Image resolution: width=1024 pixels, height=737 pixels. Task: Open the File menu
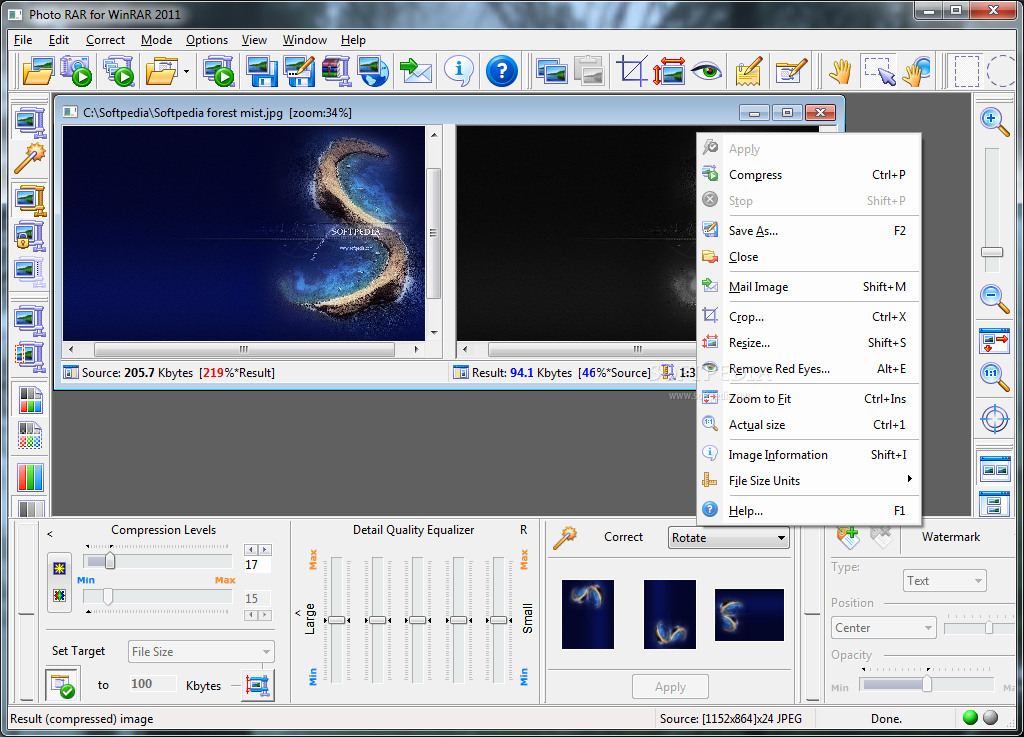coord(23,40)
